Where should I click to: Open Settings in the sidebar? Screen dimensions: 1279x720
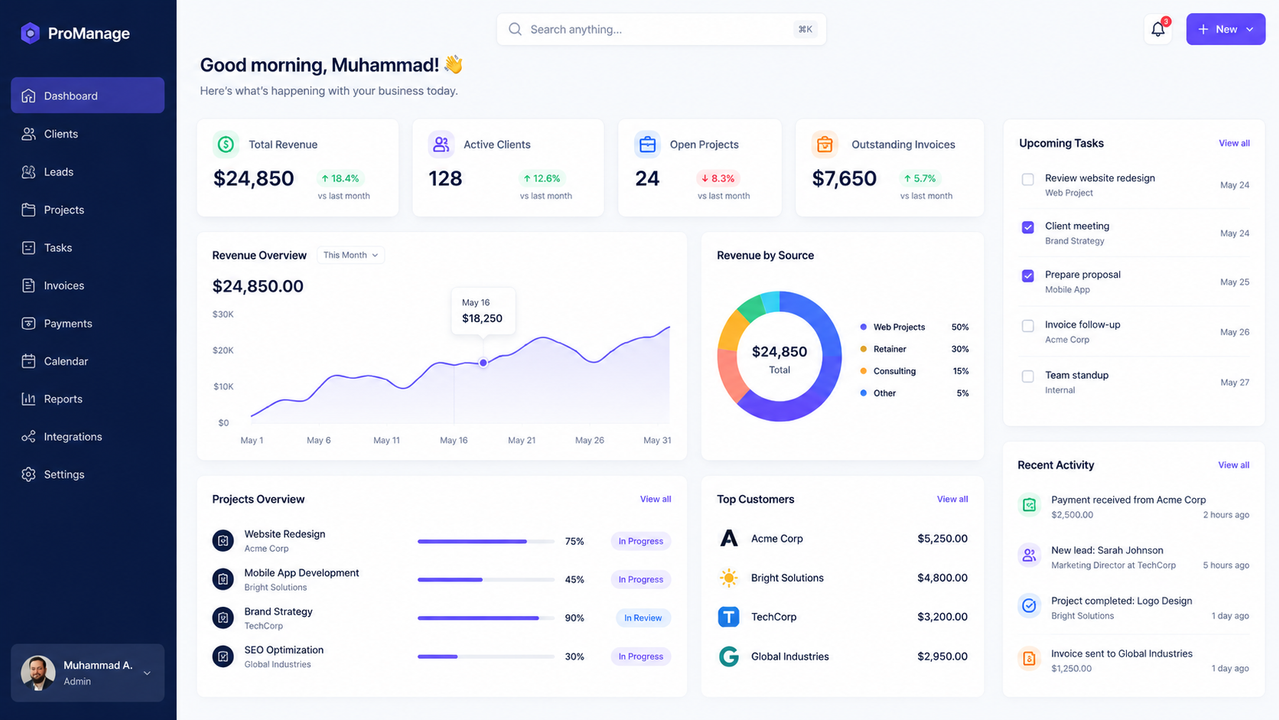click(88, 475)
